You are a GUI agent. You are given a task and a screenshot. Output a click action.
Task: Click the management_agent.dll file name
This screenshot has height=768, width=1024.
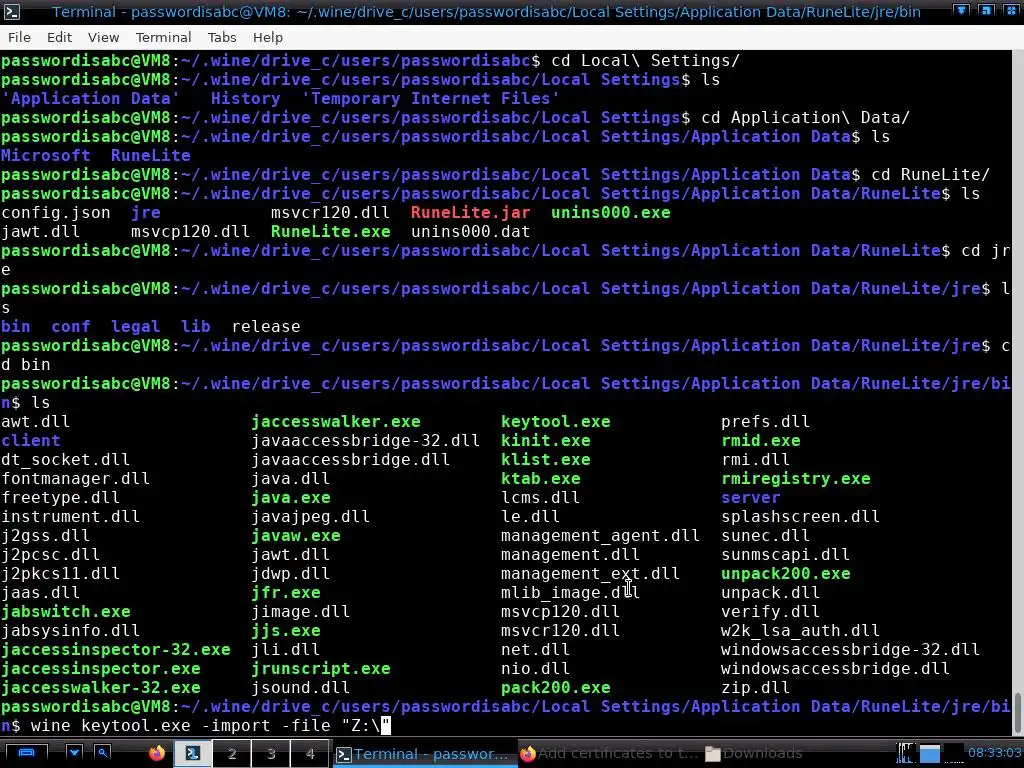click(x=600, y=536)
